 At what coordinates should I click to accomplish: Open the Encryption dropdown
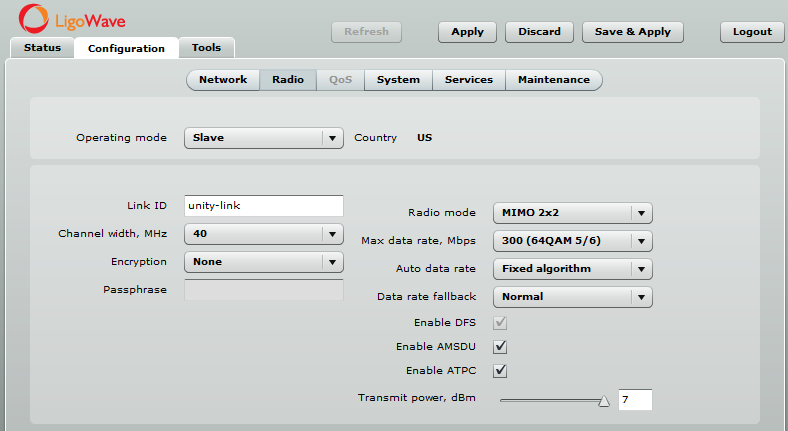coord(263,262)
